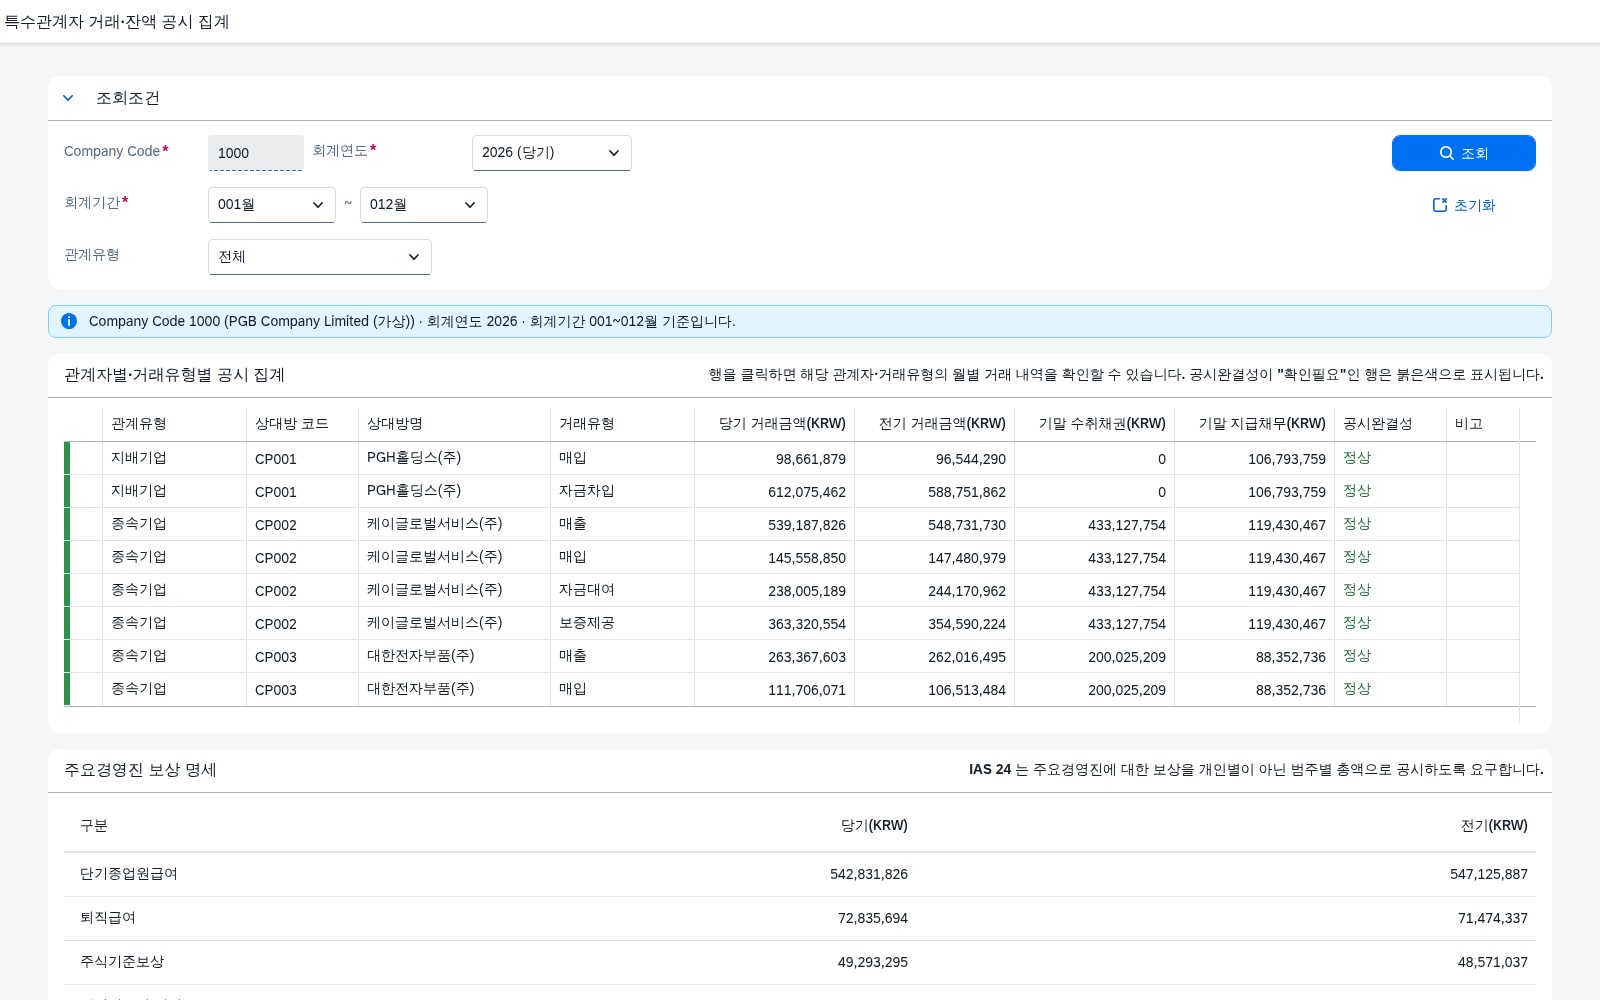
Task: Click amount 98,661,879
Action: [x=810, y=459]
